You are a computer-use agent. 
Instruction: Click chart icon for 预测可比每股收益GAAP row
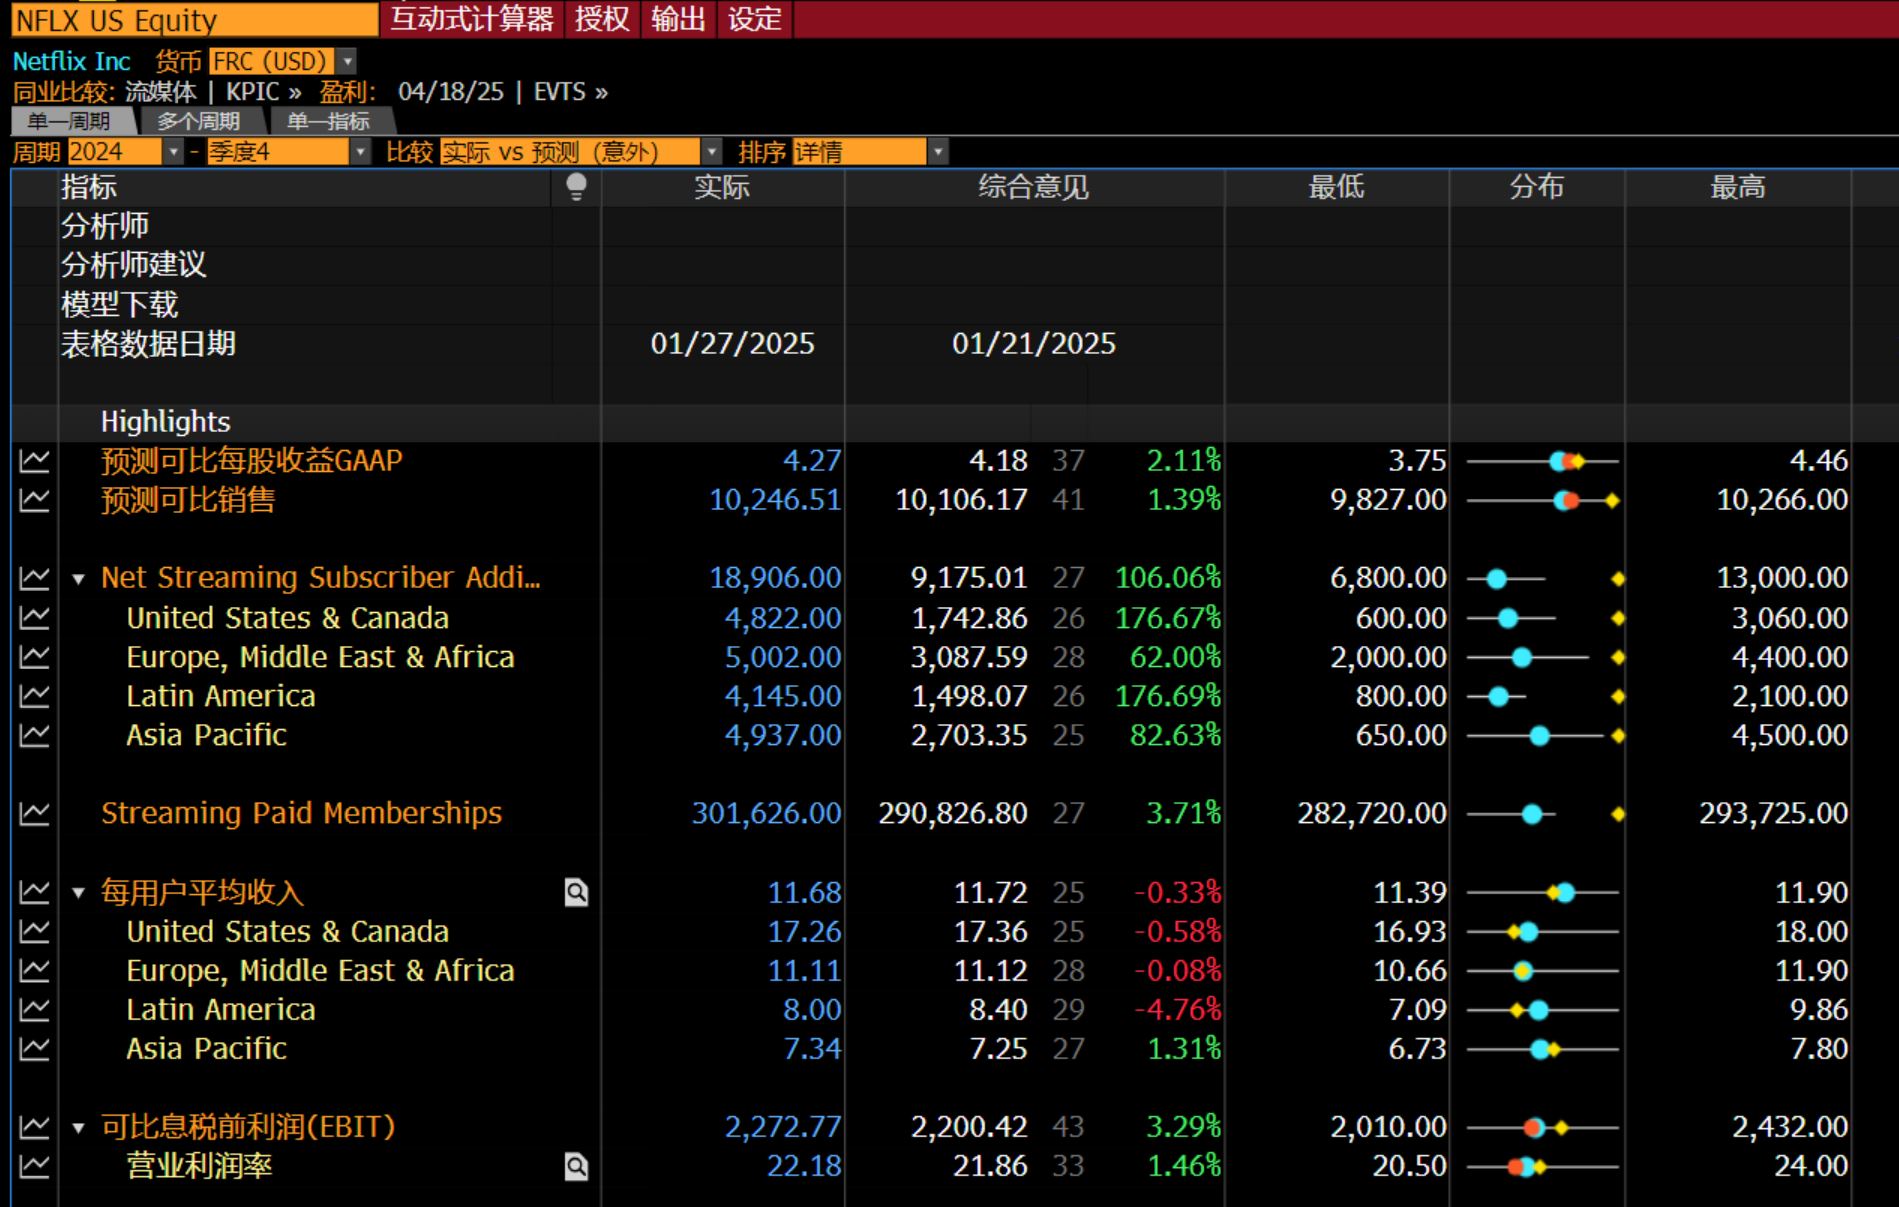pos(34,461)
